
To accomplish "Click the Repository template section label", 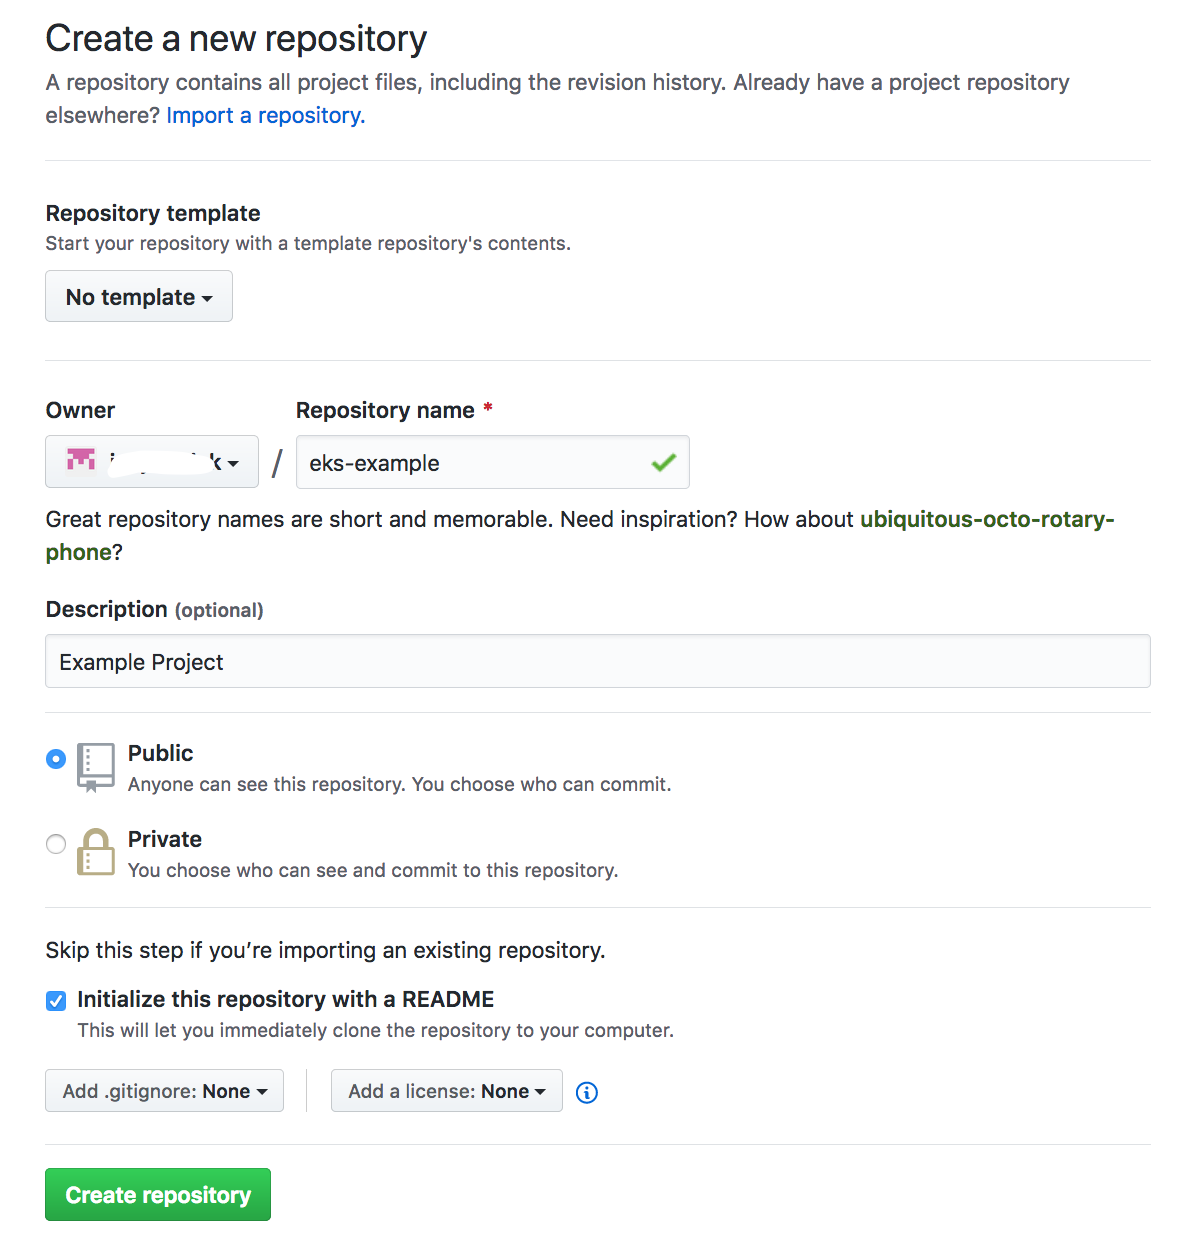I will (152, 213).
